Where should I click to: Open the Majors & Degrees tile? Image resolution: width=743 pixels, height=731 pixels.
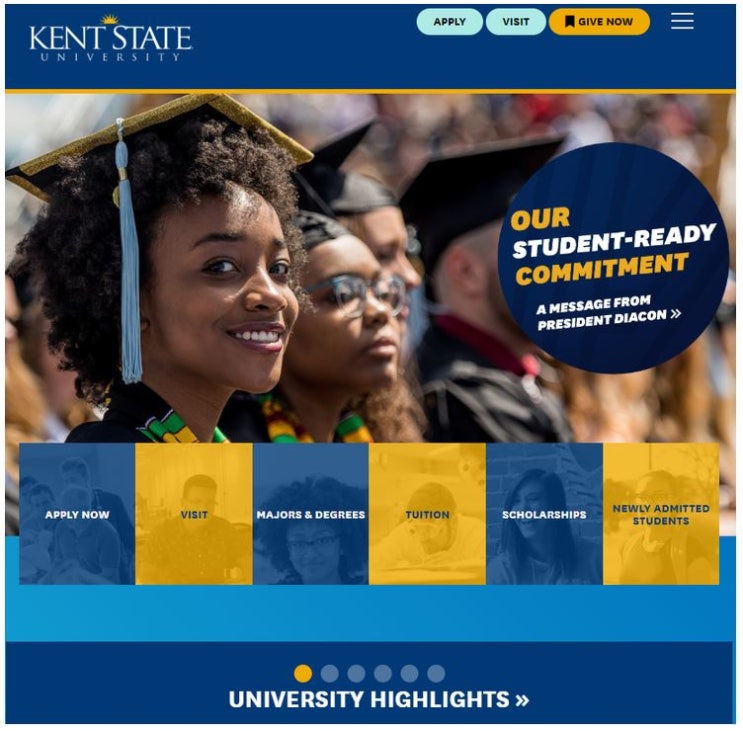click(311, 514)
